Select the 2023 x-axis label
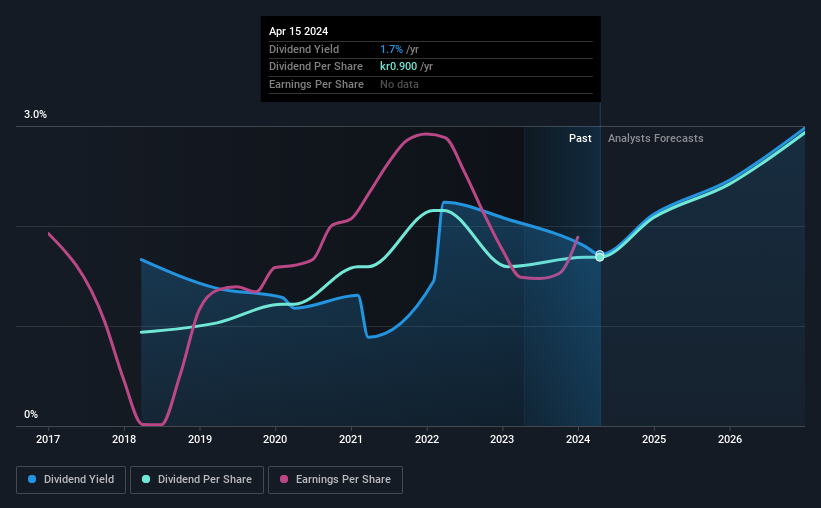 pyautogui.click(x=502, y=439)
